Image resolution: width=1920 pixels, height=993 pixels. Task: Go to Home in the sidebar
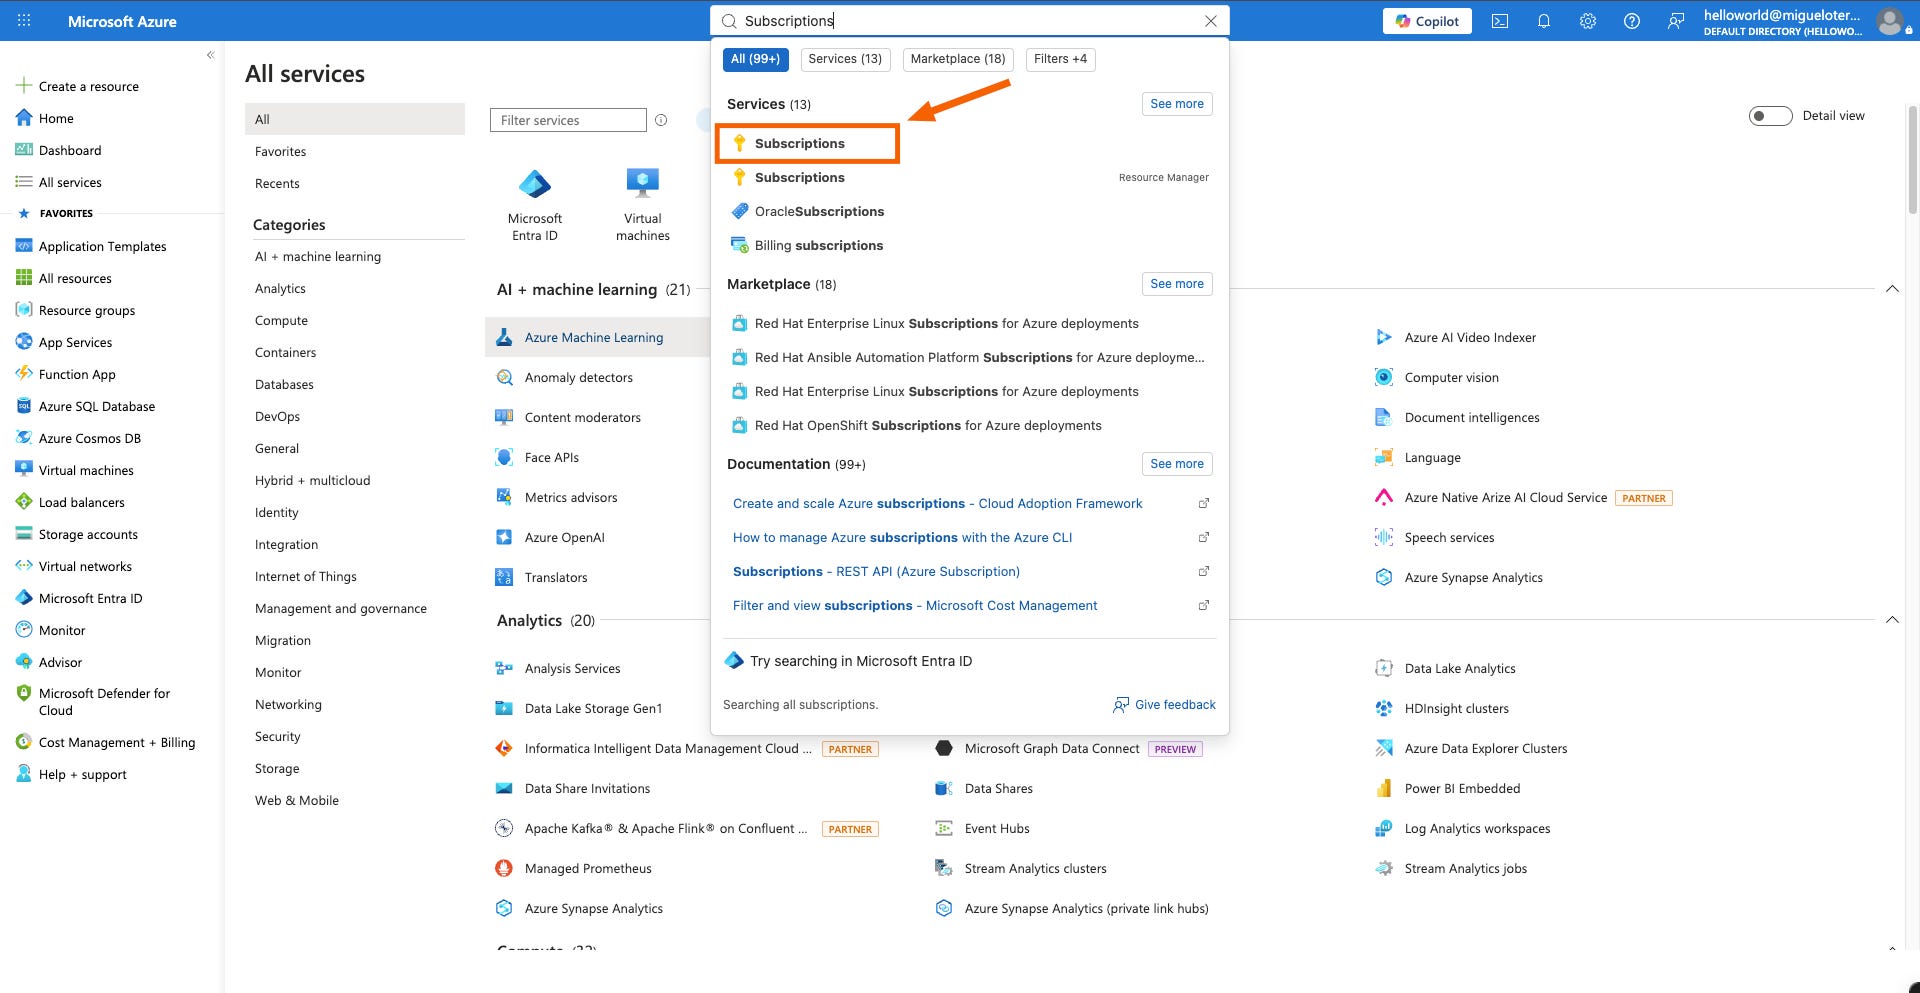point(45,118)
